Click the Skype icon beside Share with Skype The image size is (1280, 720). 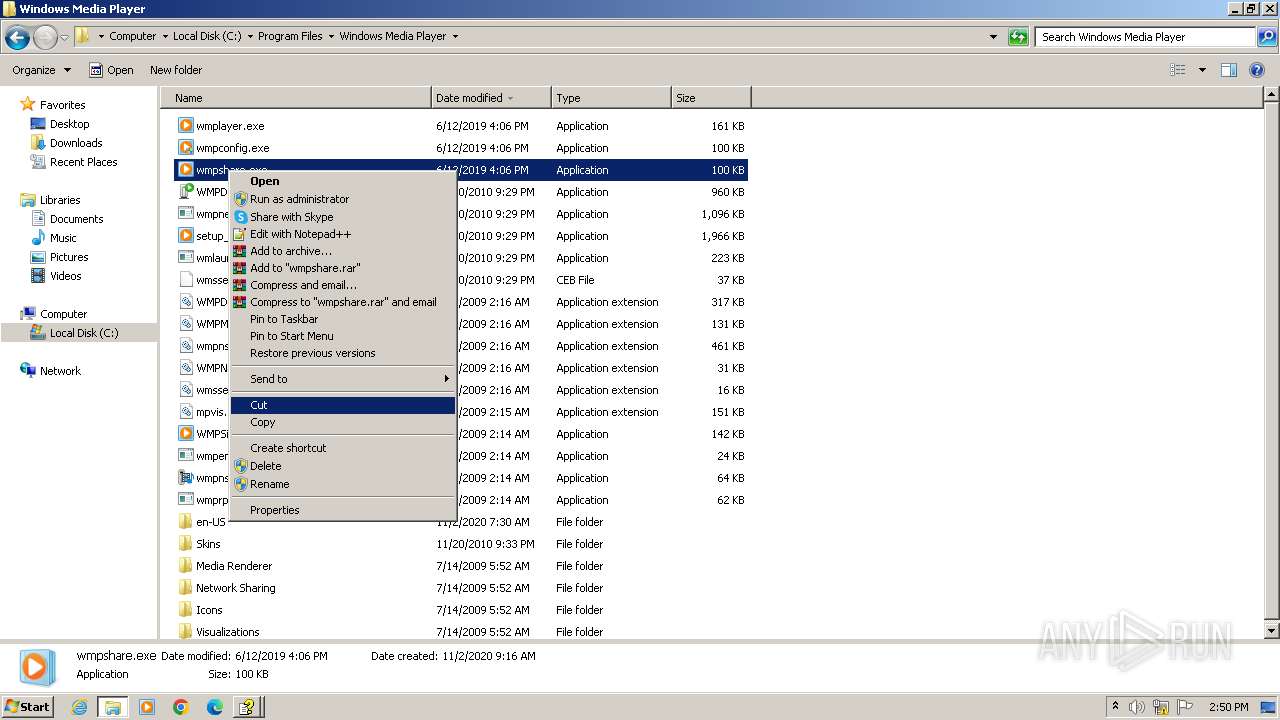(240, 217)
